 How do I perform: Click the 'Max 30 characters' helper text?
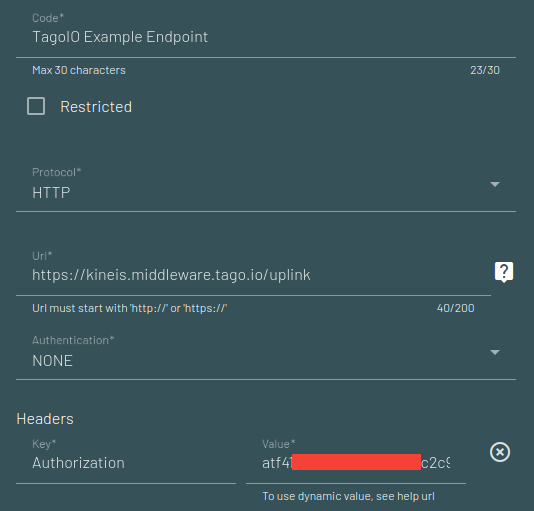[79, 70]
